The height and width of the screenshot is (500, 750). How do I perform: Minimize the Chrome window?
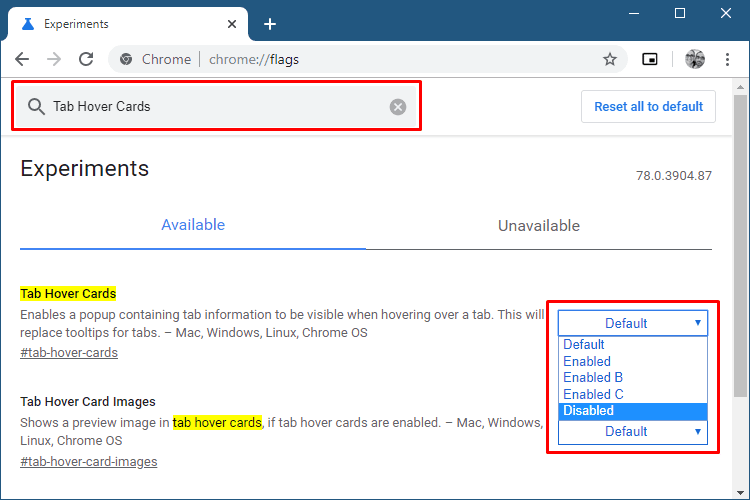tap(634, 13)
